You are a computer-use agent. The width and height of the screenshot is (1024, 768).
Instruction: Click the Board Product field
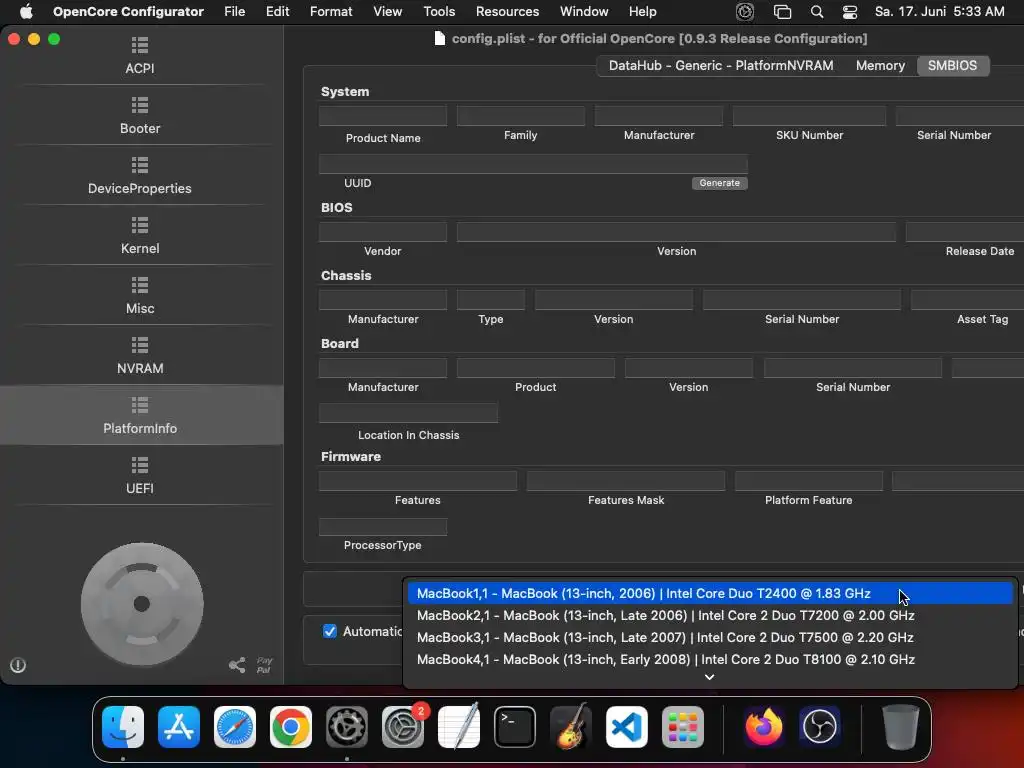536,368
